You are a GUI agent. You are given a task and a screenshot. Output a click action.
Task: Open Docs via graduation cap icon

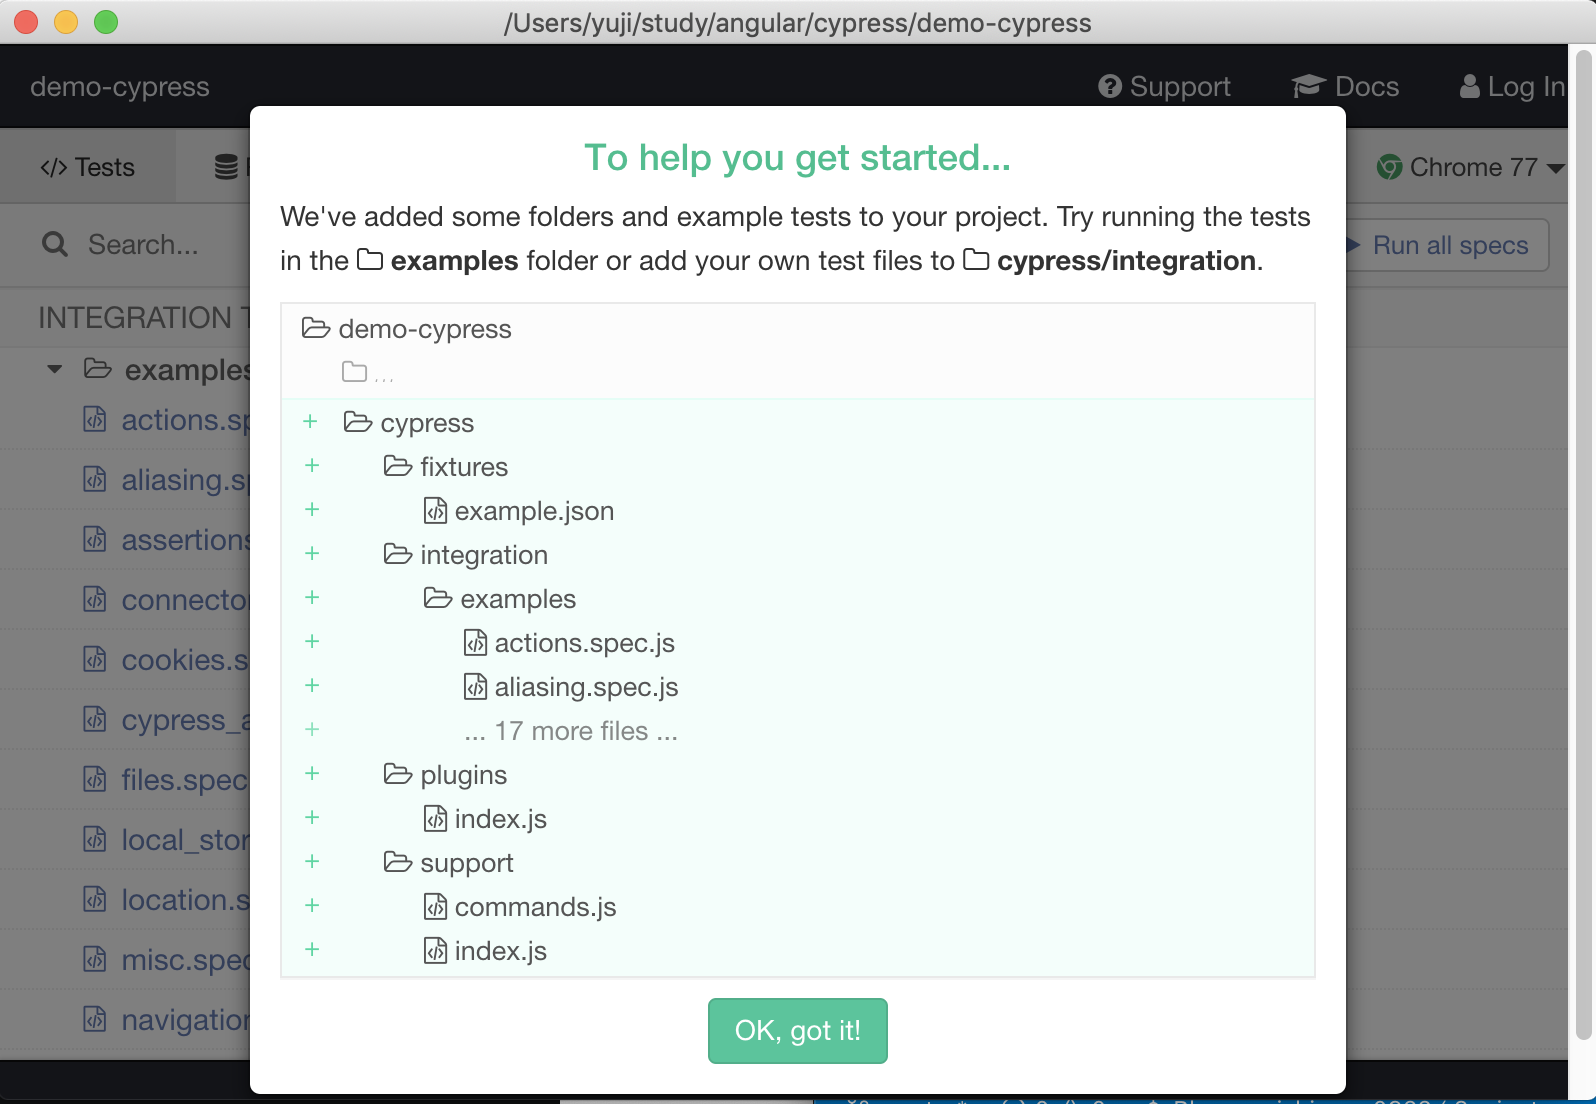1308,87
